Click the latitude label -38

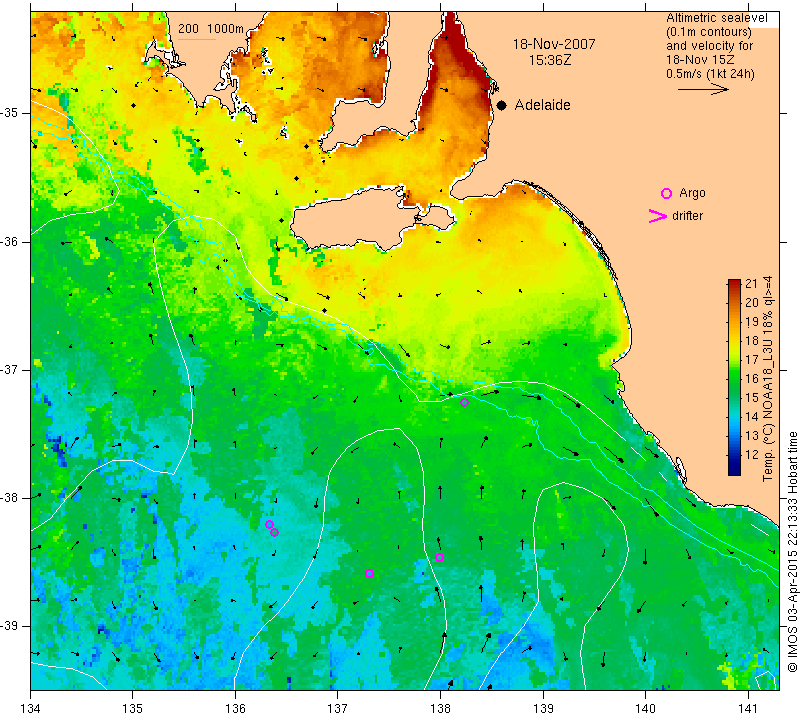click(x=9, y=498)
